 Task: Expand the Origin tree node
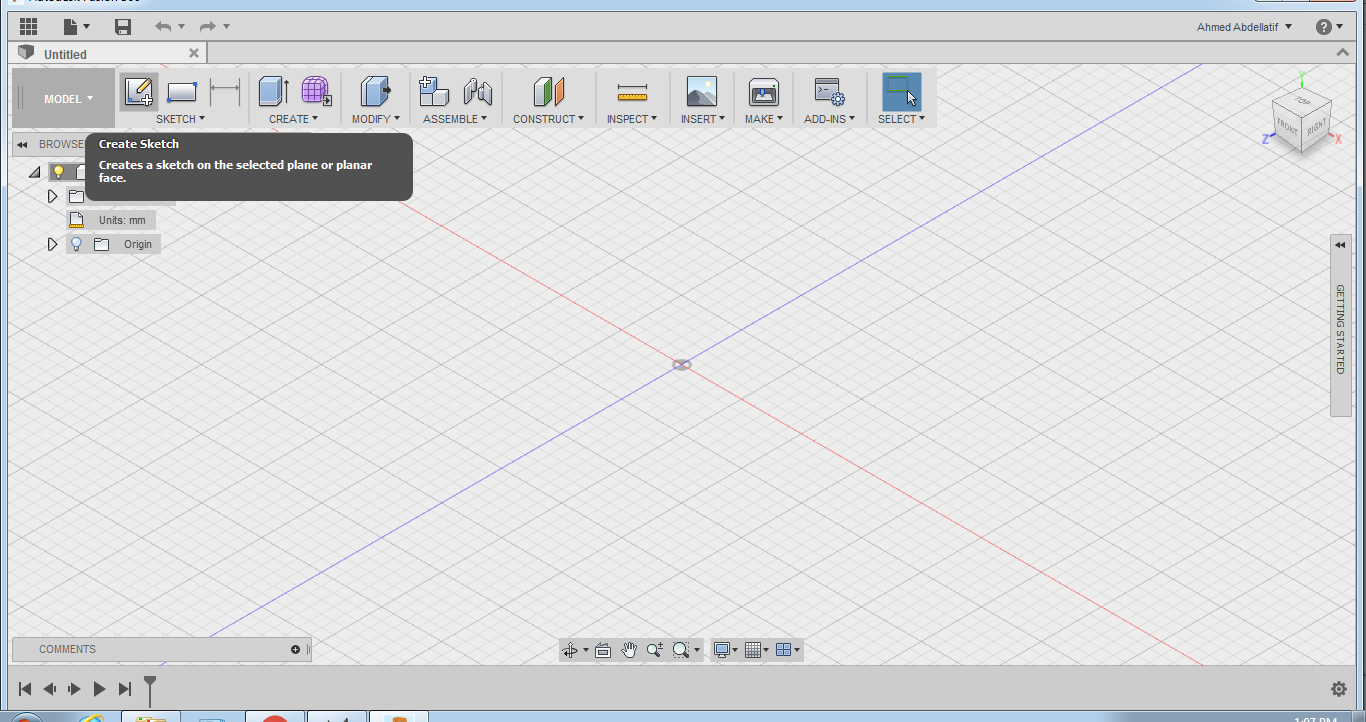(x=53, y=244)
